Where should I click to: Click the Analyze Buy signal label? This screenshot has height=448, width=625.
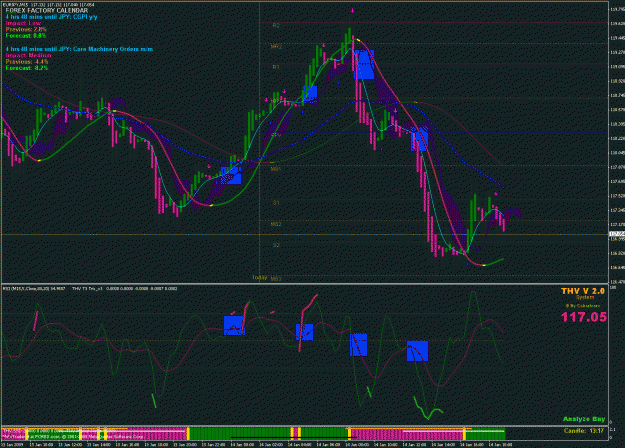point(584,419)
